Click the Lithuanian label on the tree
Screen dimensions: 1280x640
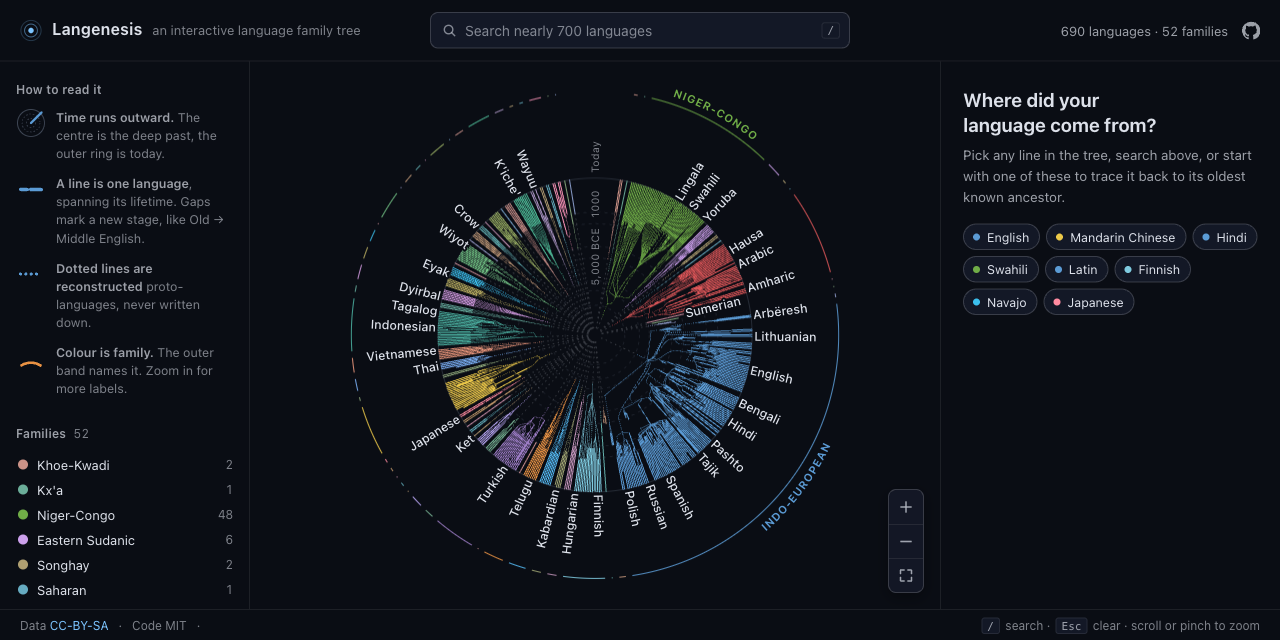(x=785, y=337)
